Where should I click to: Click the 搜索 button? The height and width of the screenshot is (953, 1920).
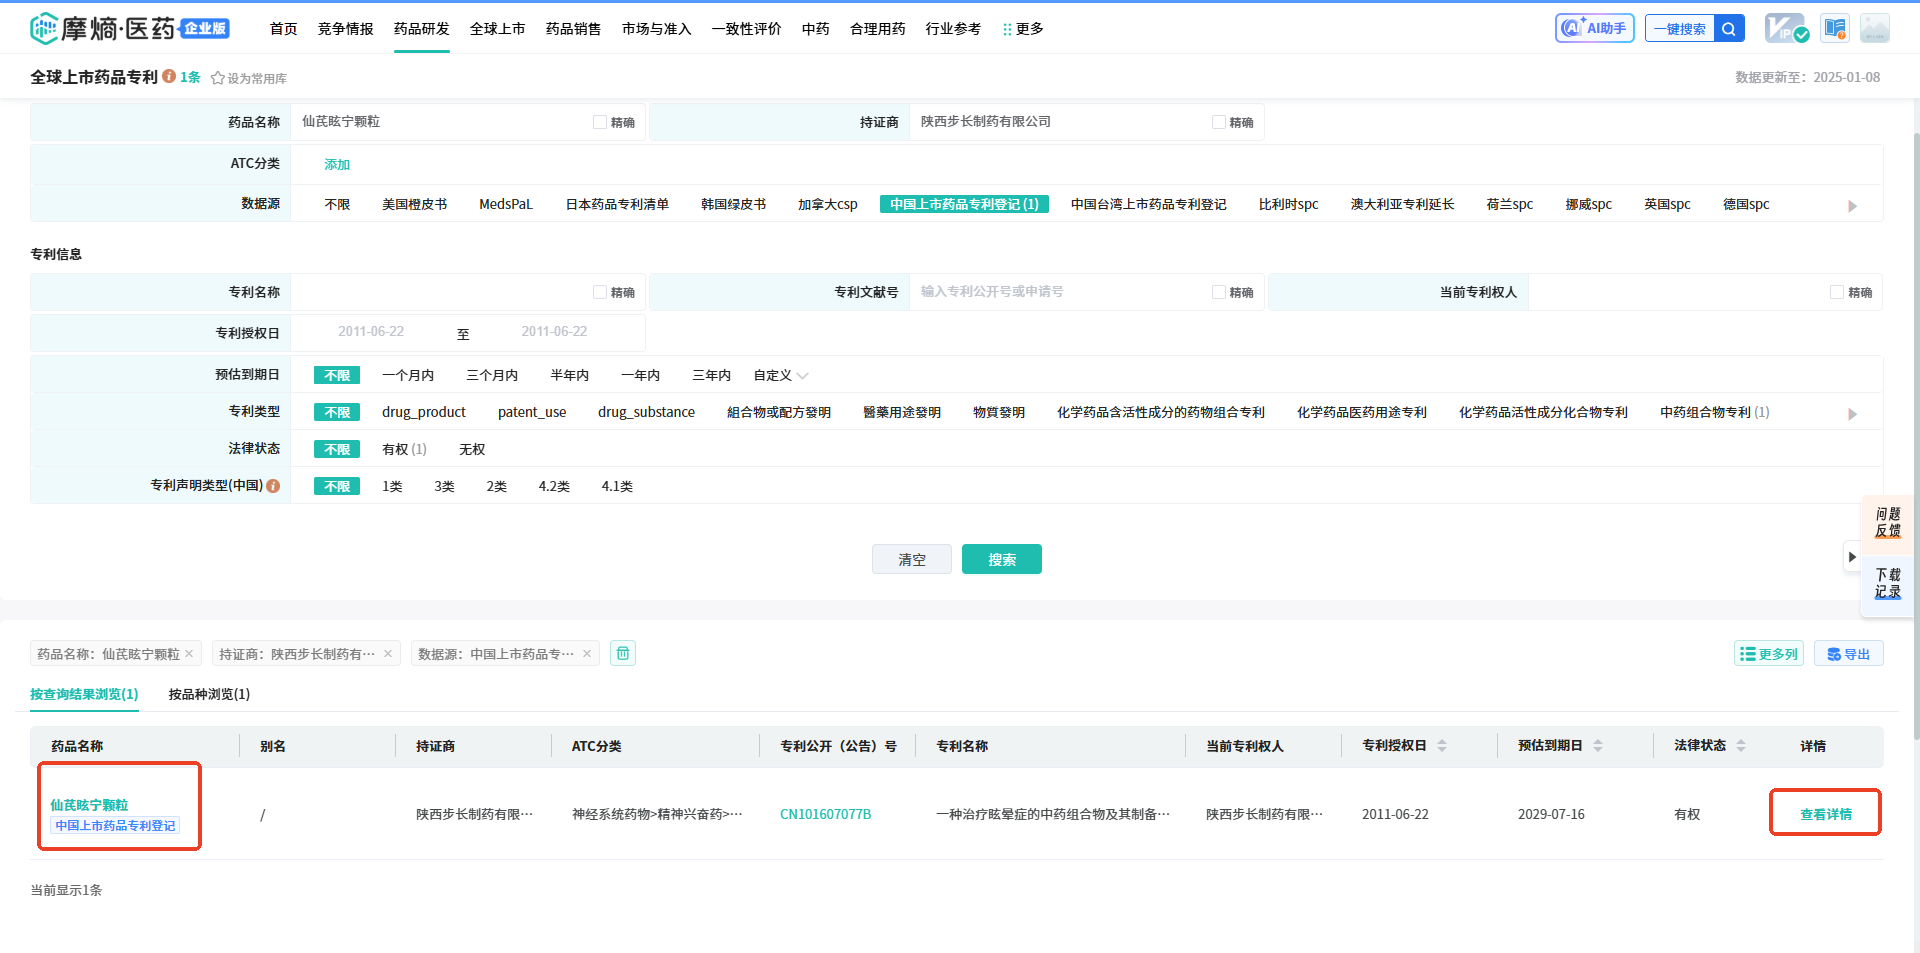1002,559
